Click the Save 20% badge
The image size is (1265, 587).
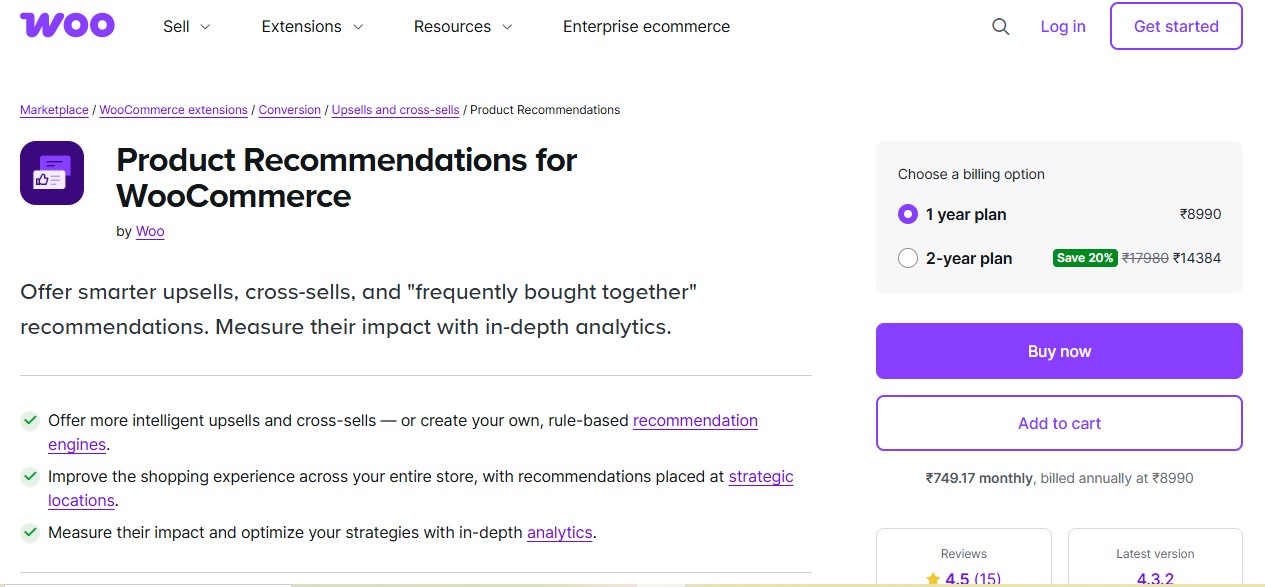1084,257
